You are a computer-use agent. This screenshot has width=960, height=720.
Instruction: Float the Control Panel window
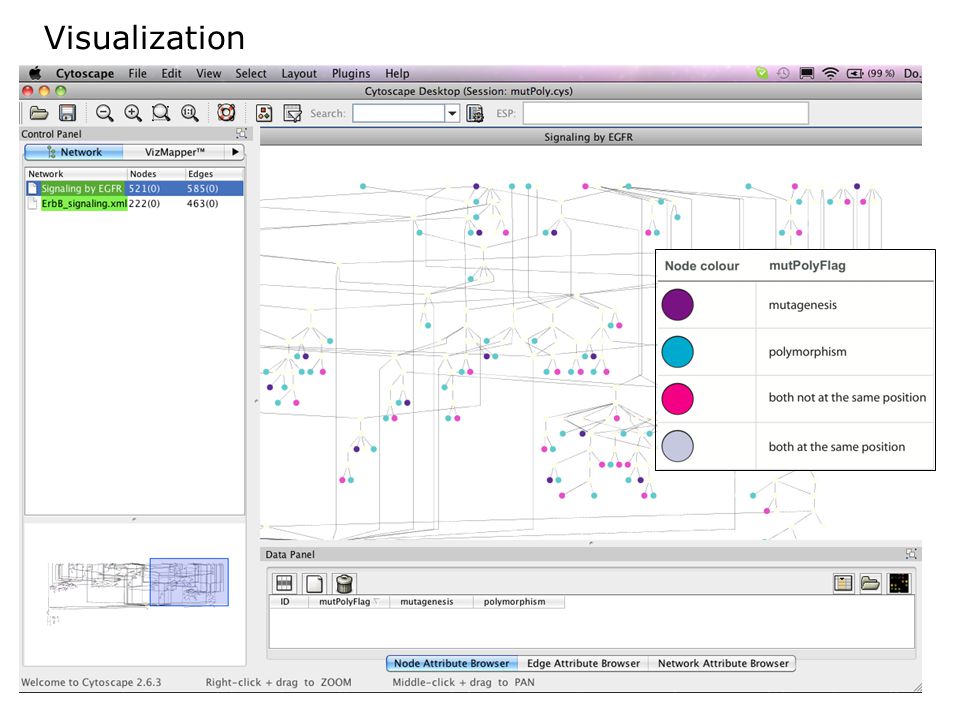click(241, 133)
